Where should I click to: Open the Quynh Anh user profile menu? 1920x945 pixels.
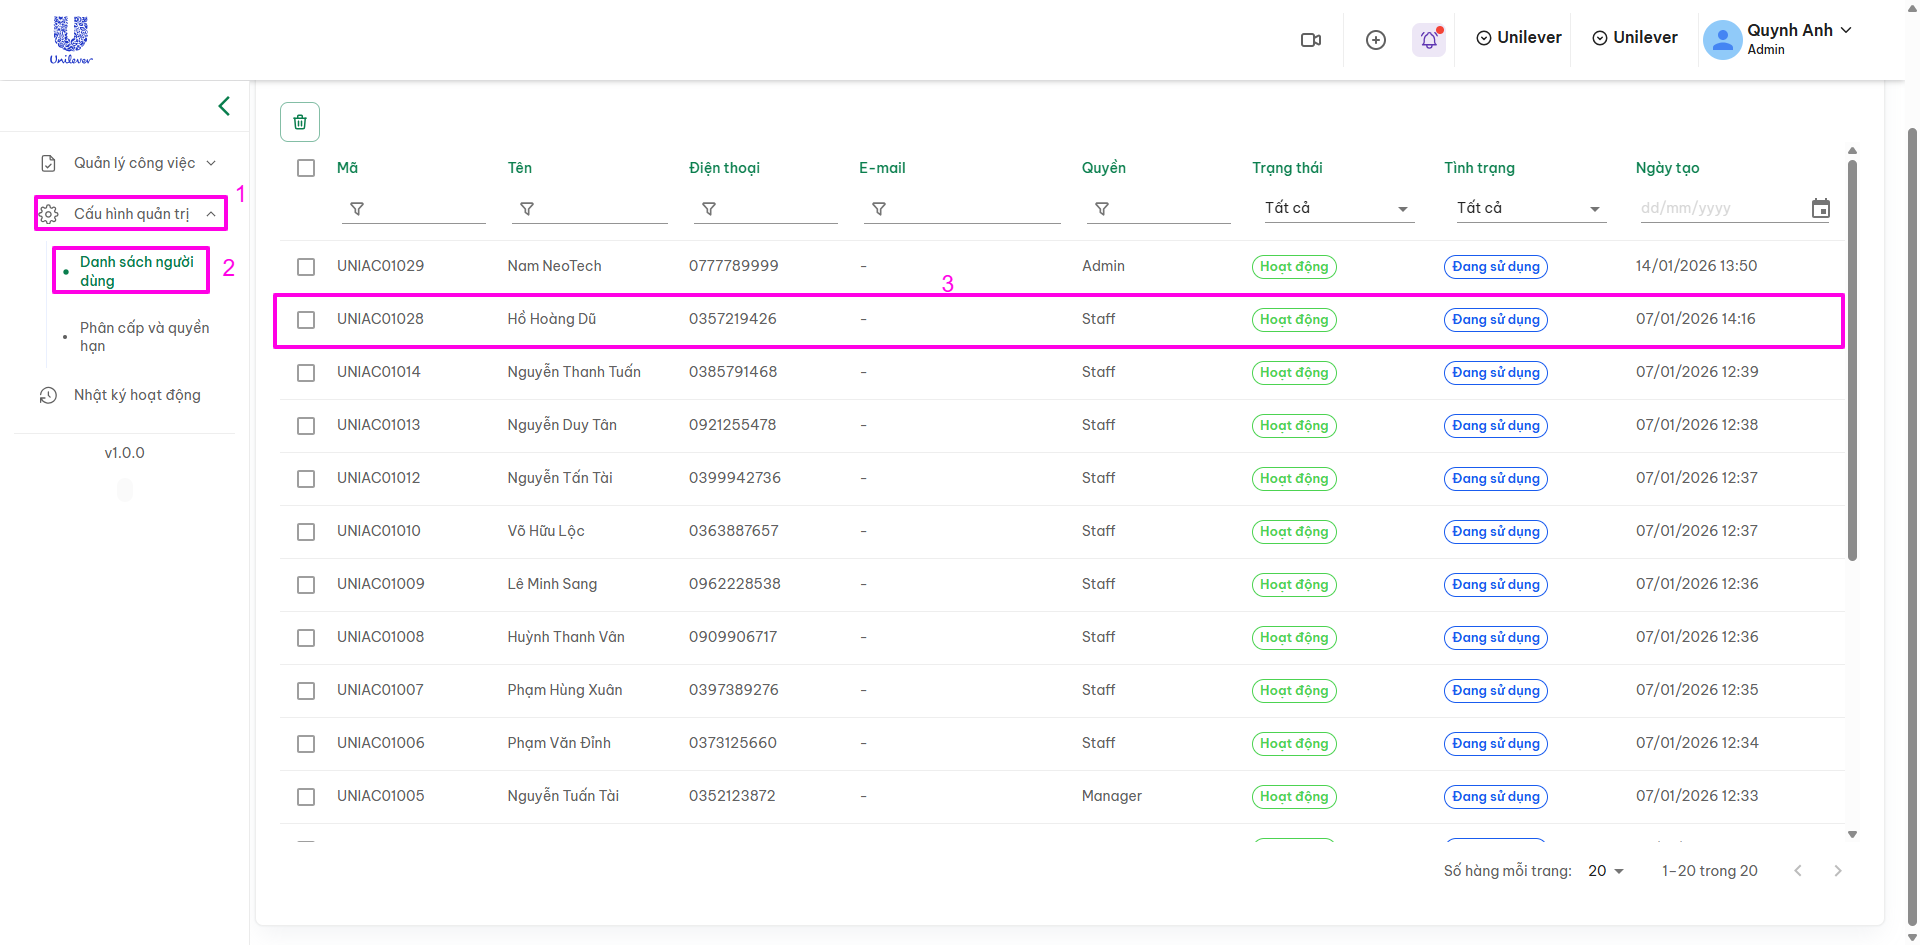coord(1778,39)
